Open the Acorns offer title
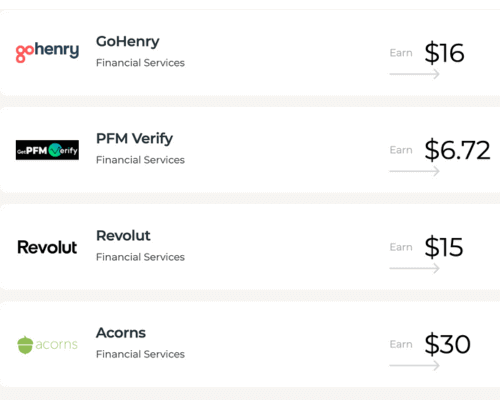 pos(121,333)
